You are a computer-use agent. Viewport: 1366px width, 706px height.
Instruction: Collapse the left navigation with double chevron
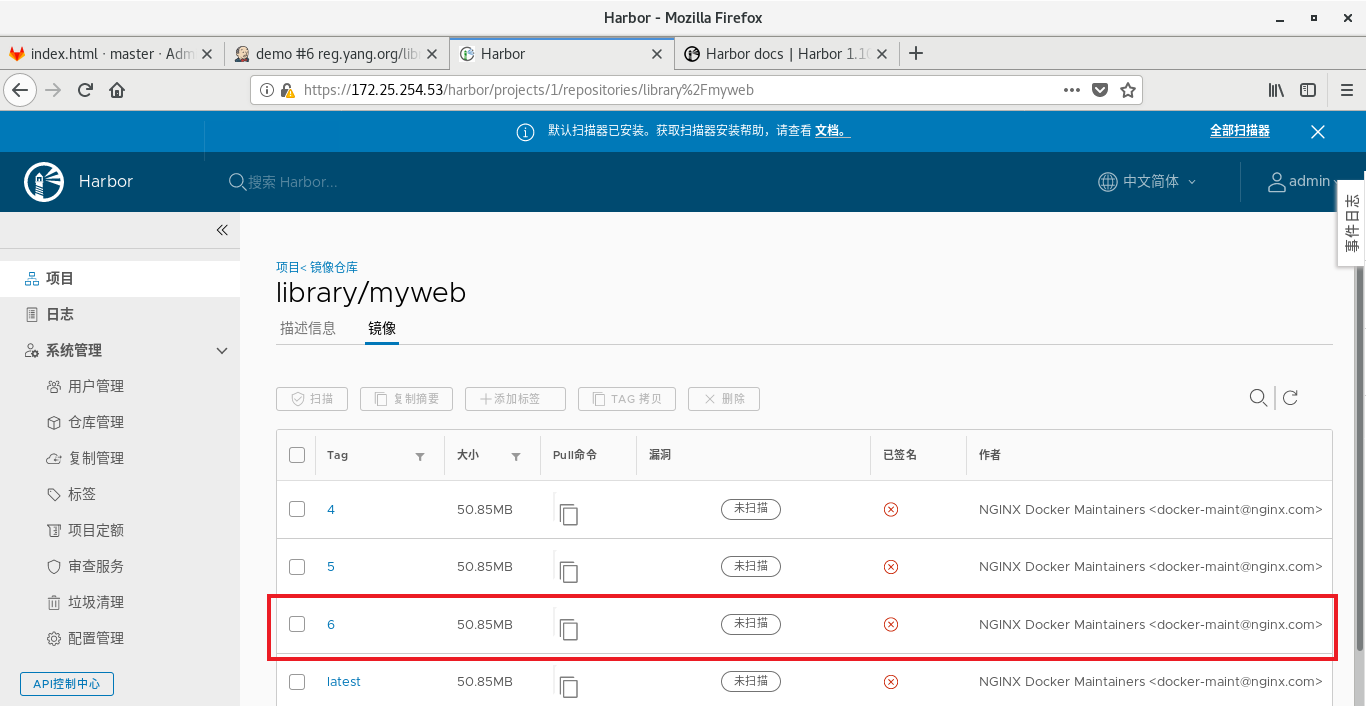[x=222, y=230]
